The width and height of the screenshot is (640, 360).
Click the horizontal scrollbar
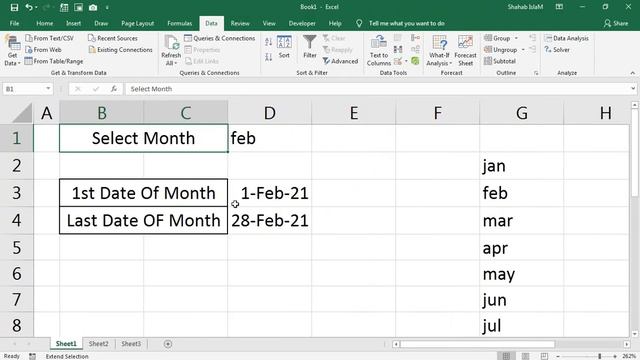(x=477, y=344)
